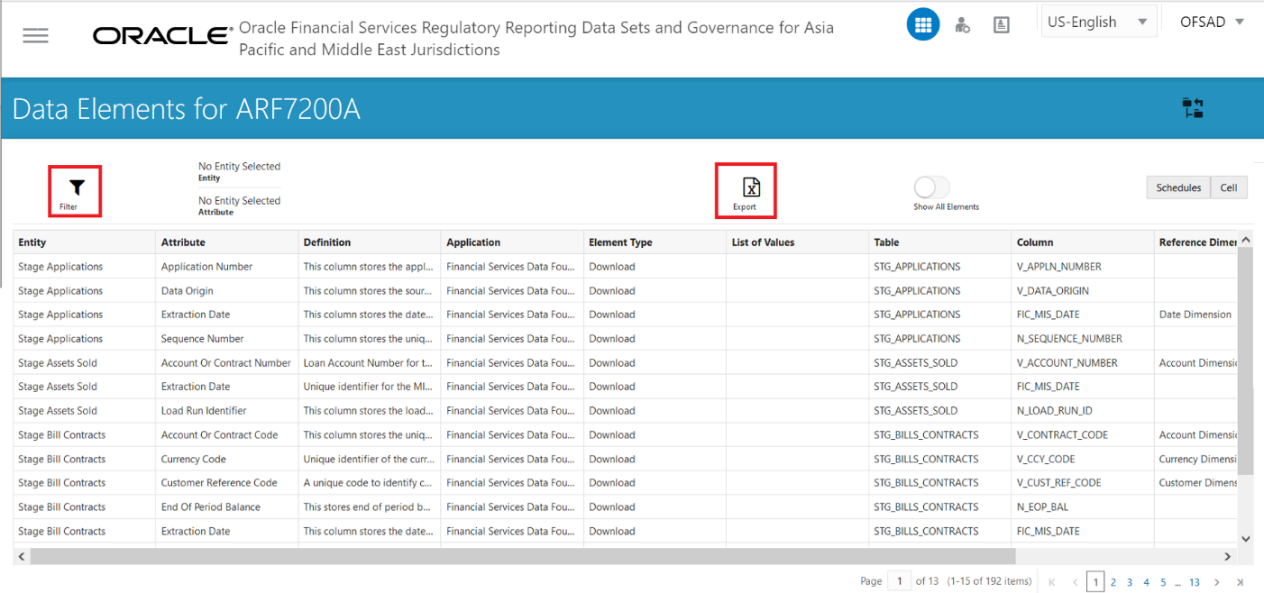Click the Oracle logo
Screen dimensions: 1264x593
pyautogui.click(x=162, y=36)
